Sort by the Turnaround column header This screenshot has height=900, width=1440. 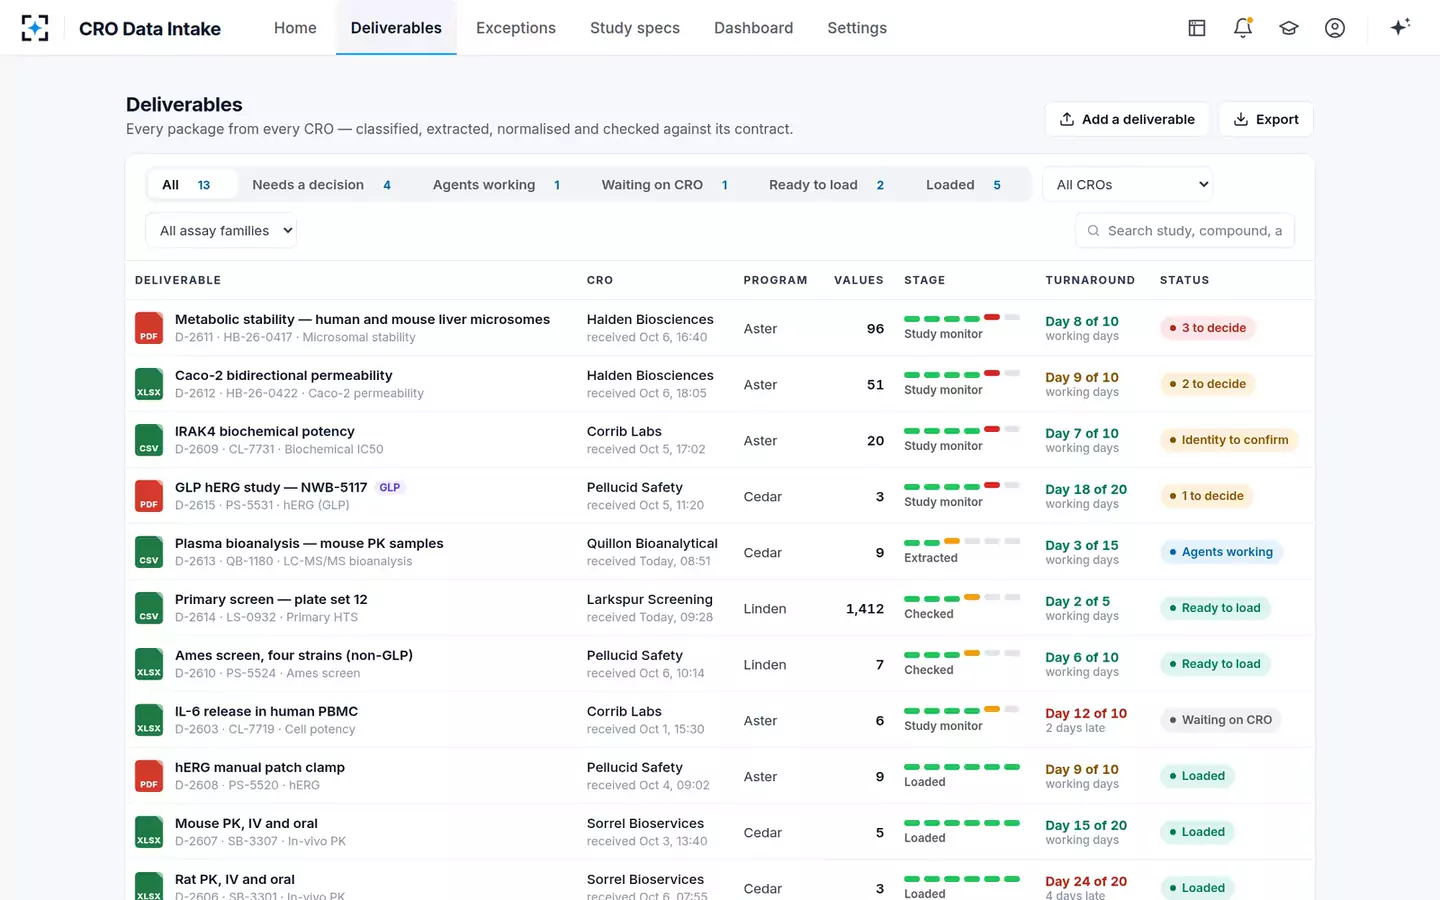tap(1090, 280)
